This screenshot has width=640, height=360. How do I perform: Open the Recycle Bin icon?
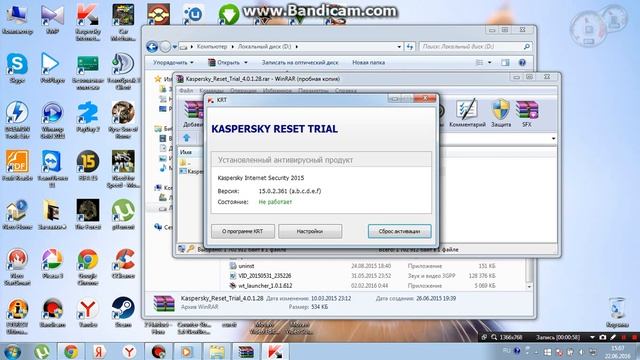617,312
